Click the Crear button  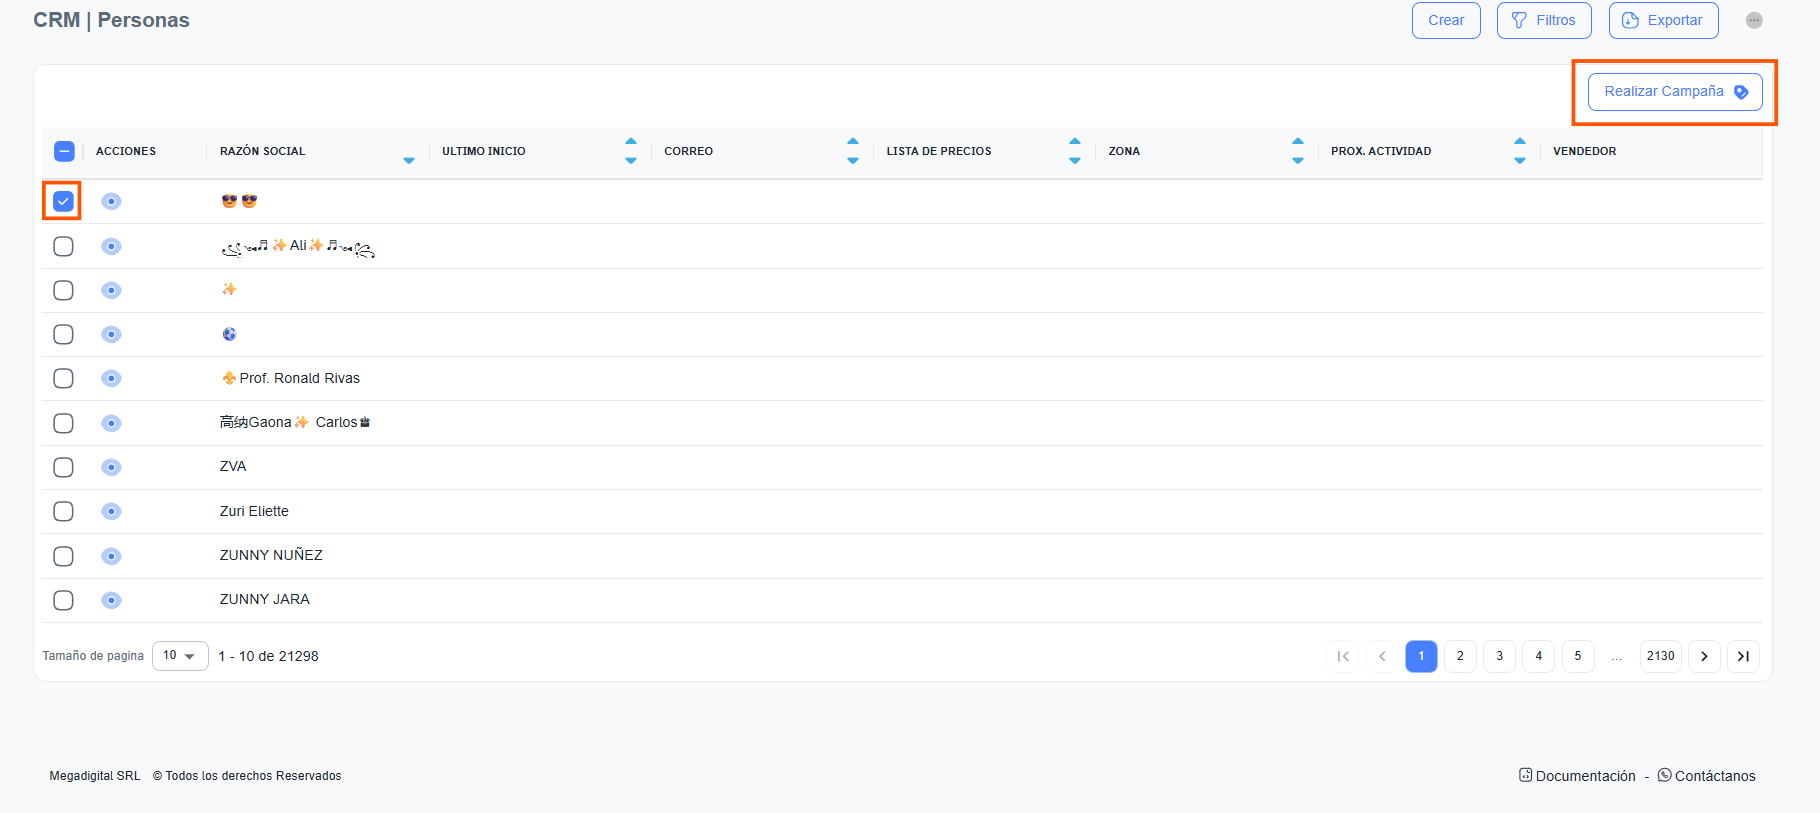coord(1446,20)
